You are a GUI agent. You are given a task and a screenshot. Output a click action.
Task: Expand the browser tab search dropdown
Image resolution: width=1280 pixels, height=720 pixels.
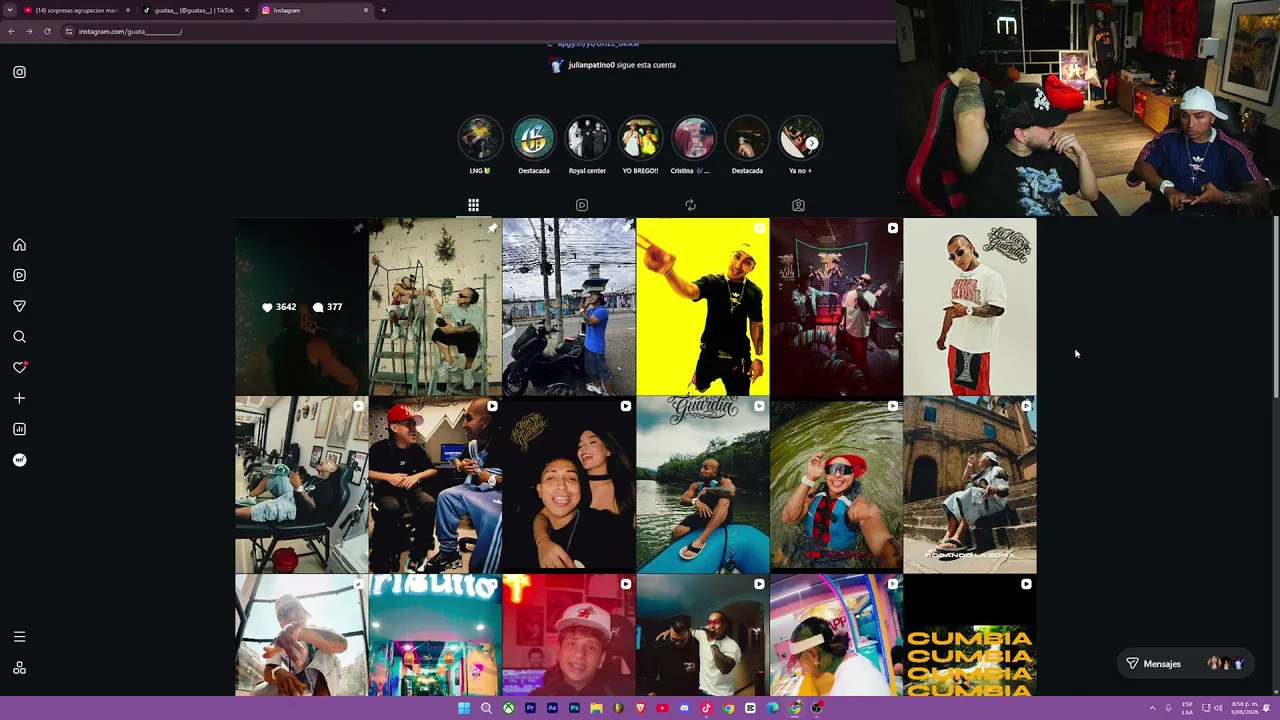9,10
